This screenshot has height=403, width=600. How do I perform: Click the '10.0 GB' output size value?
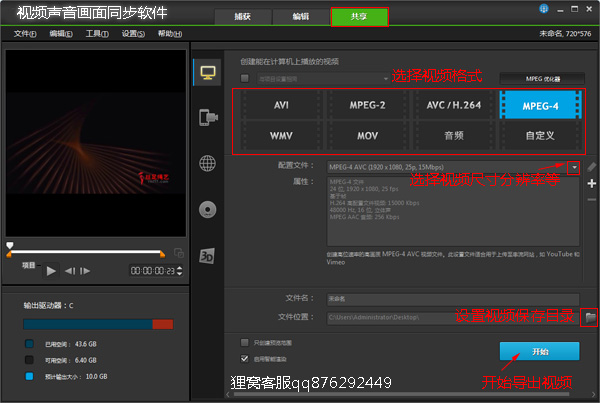[96, 376]
